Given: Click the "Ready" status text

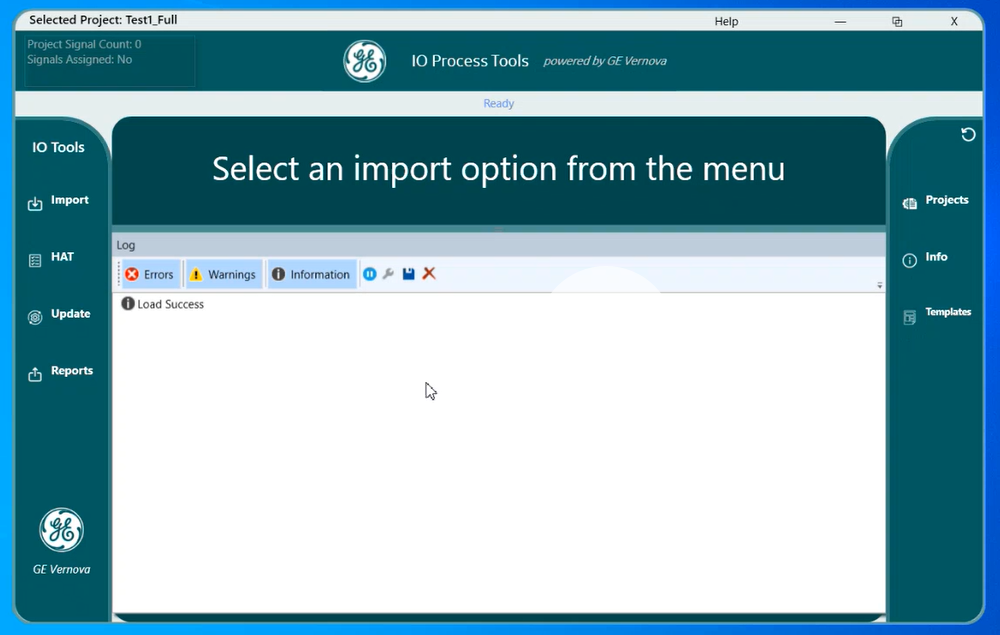Looking at the screenshot, I should click(498, 103).
